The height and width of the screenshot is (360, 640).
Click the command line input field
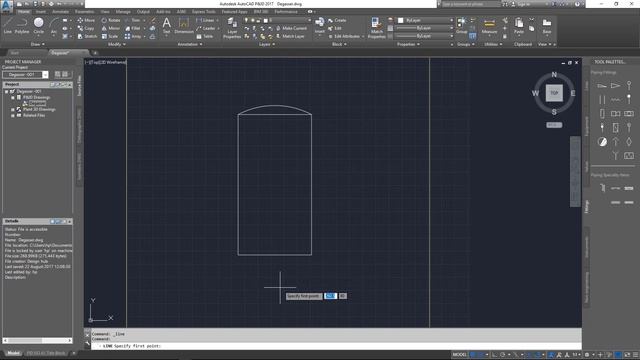pyautogui.click(x=335, y=346)
